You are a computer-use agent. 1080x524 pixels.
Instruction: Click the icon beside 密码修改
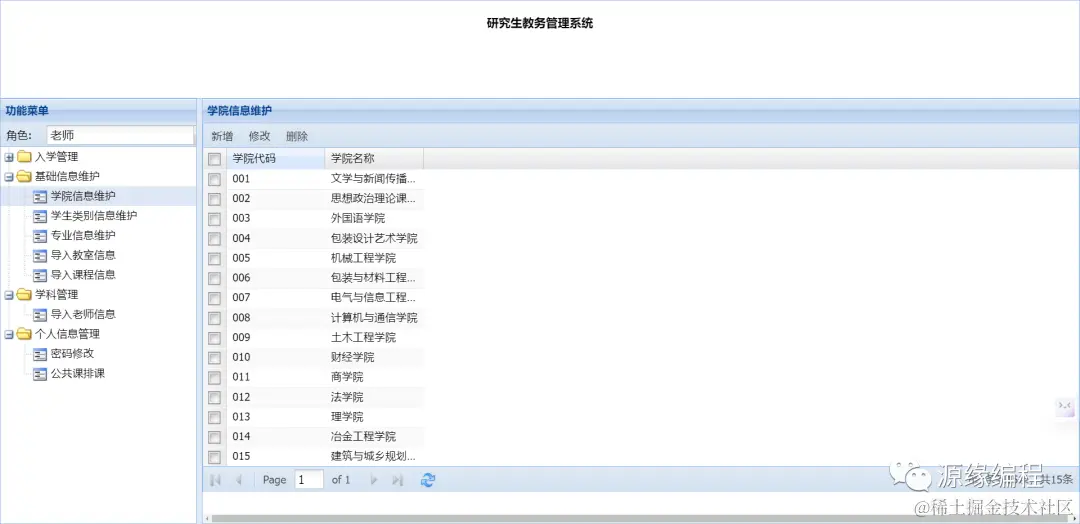[40, 354]
